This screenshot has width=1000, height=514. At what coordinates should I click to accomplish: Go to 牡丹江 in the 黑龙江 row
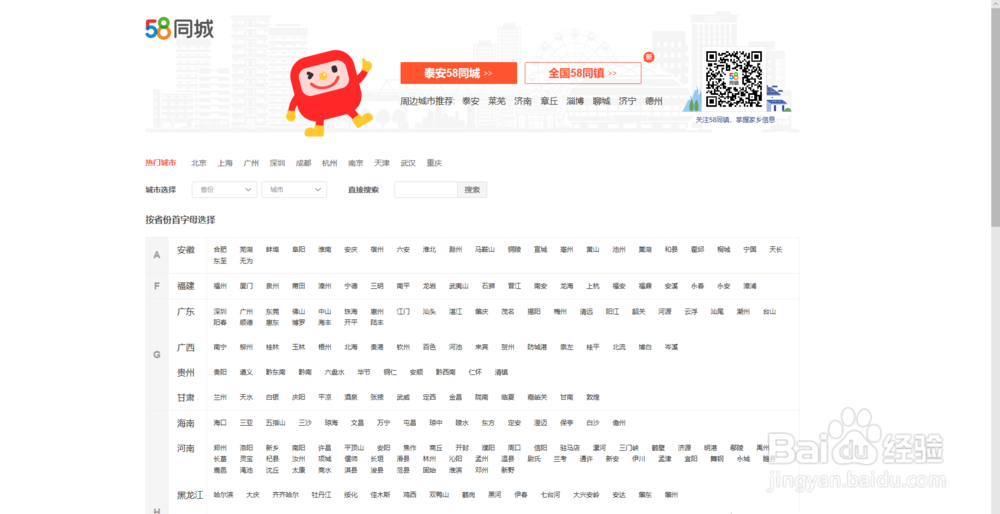[321, 495]
